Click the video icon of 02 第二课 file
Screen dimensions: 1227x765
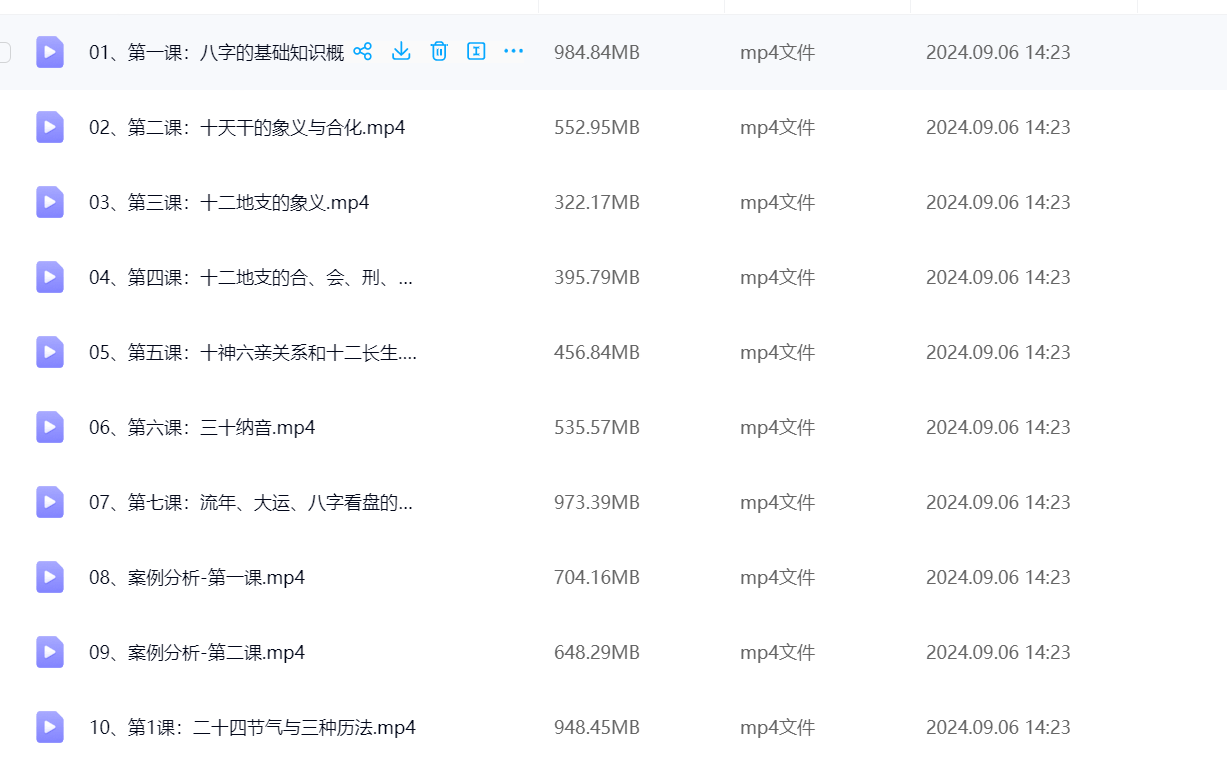[x=50, y=127]
